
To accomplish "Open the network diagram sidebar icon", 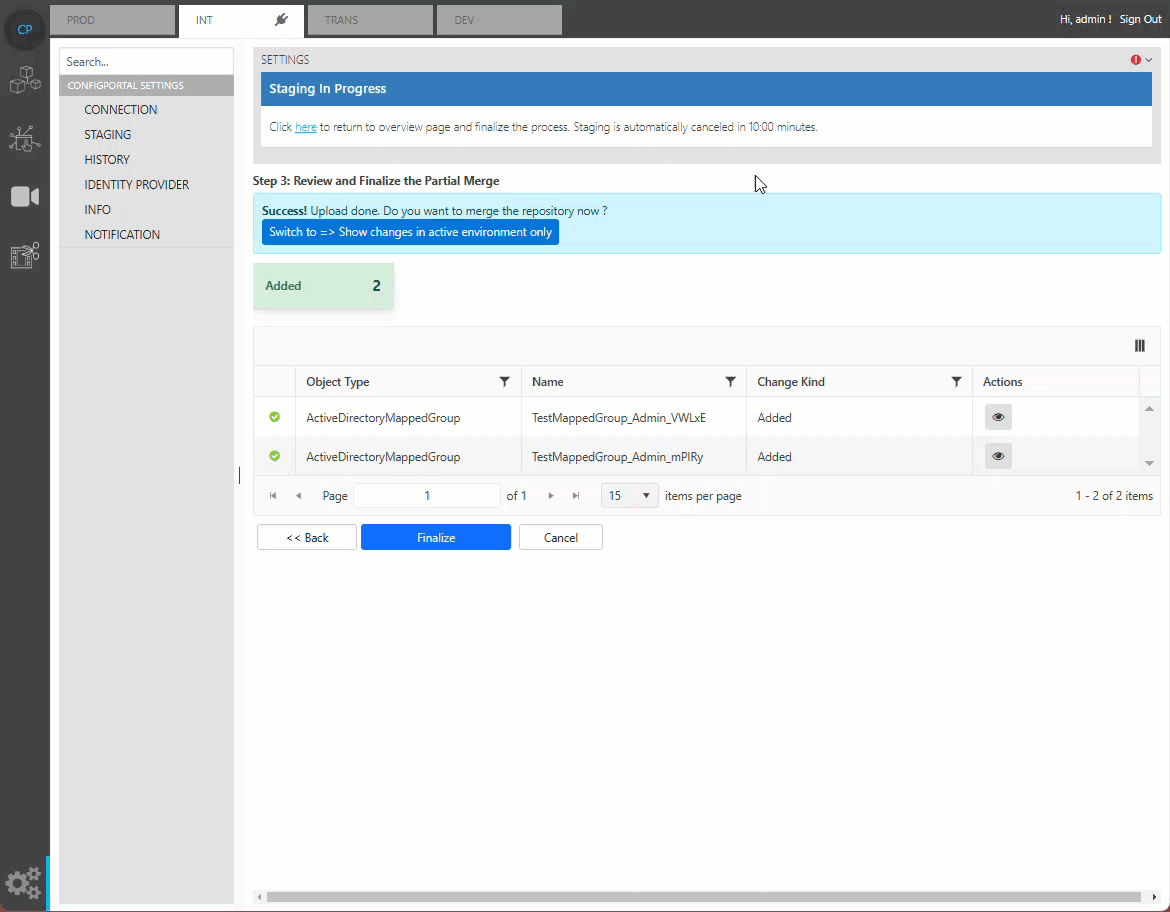I will (x=24, y=139).
